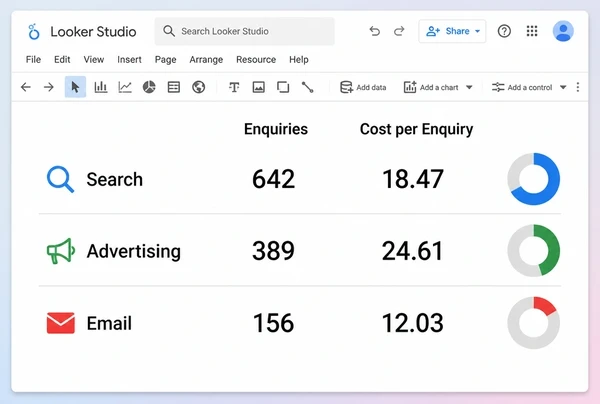The image size is (600, 404).
Task: Select the Line drawing tool
Action: coord(307,87)
